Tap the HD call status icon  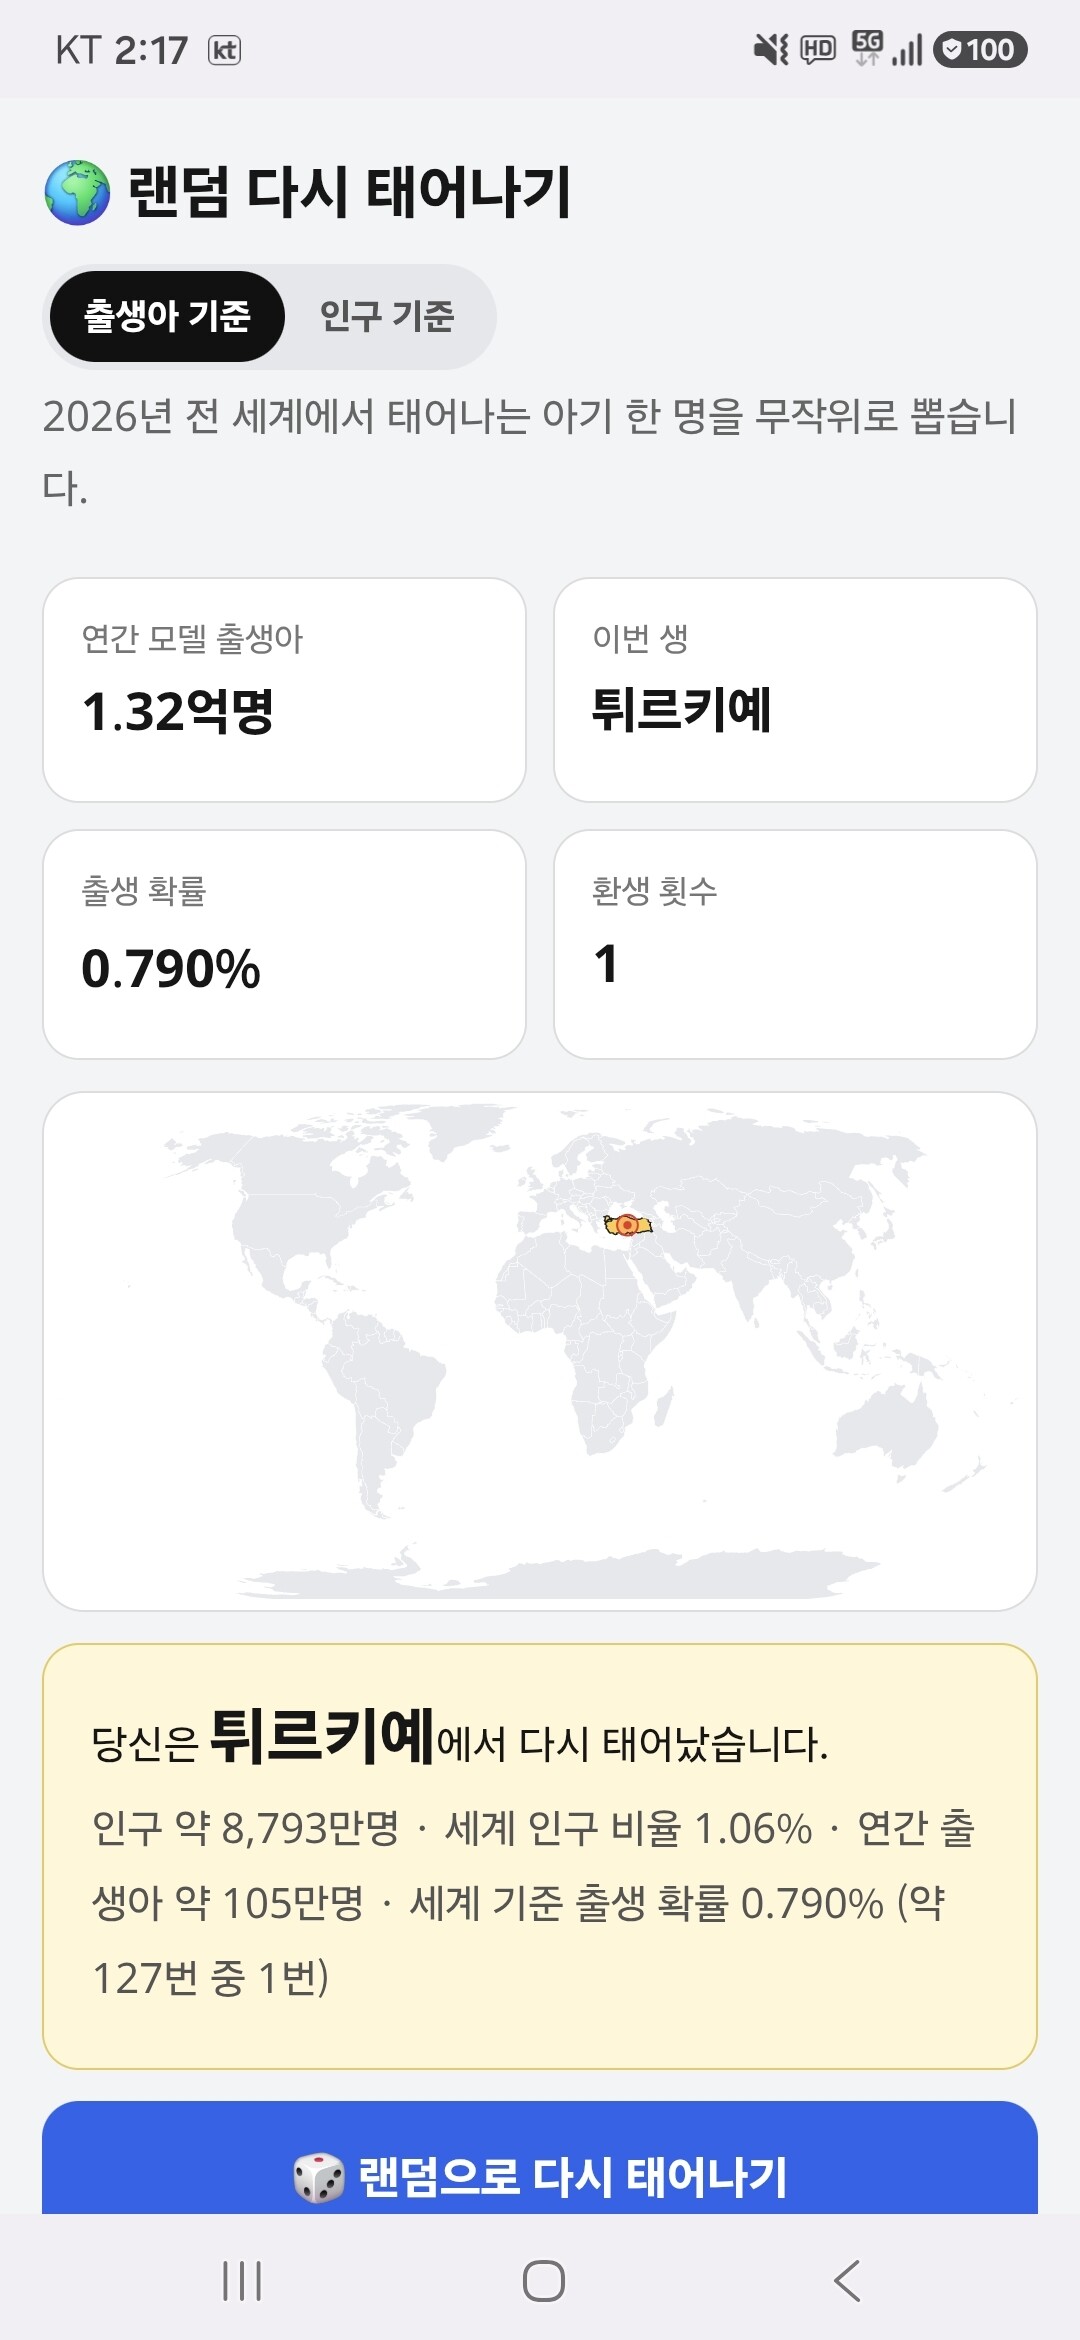[x=818, y=49]
